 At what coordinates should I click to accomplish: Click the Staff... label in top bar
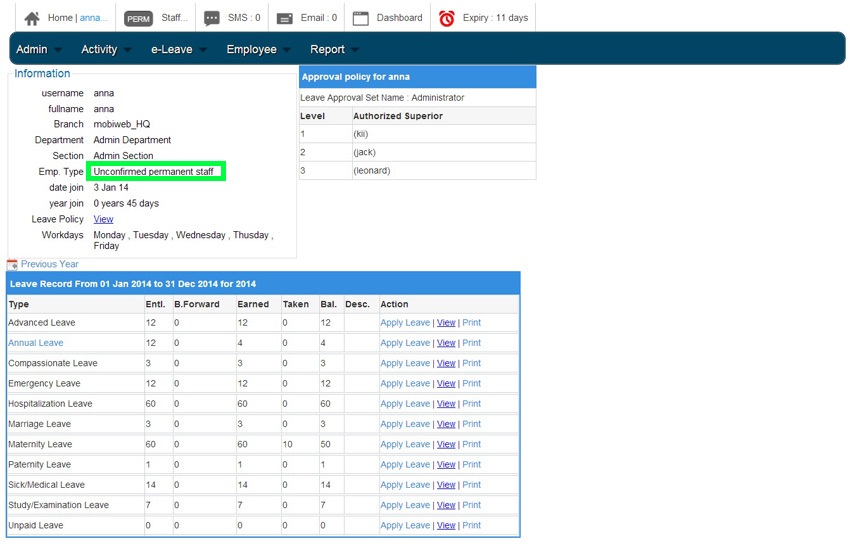point(175,18)
